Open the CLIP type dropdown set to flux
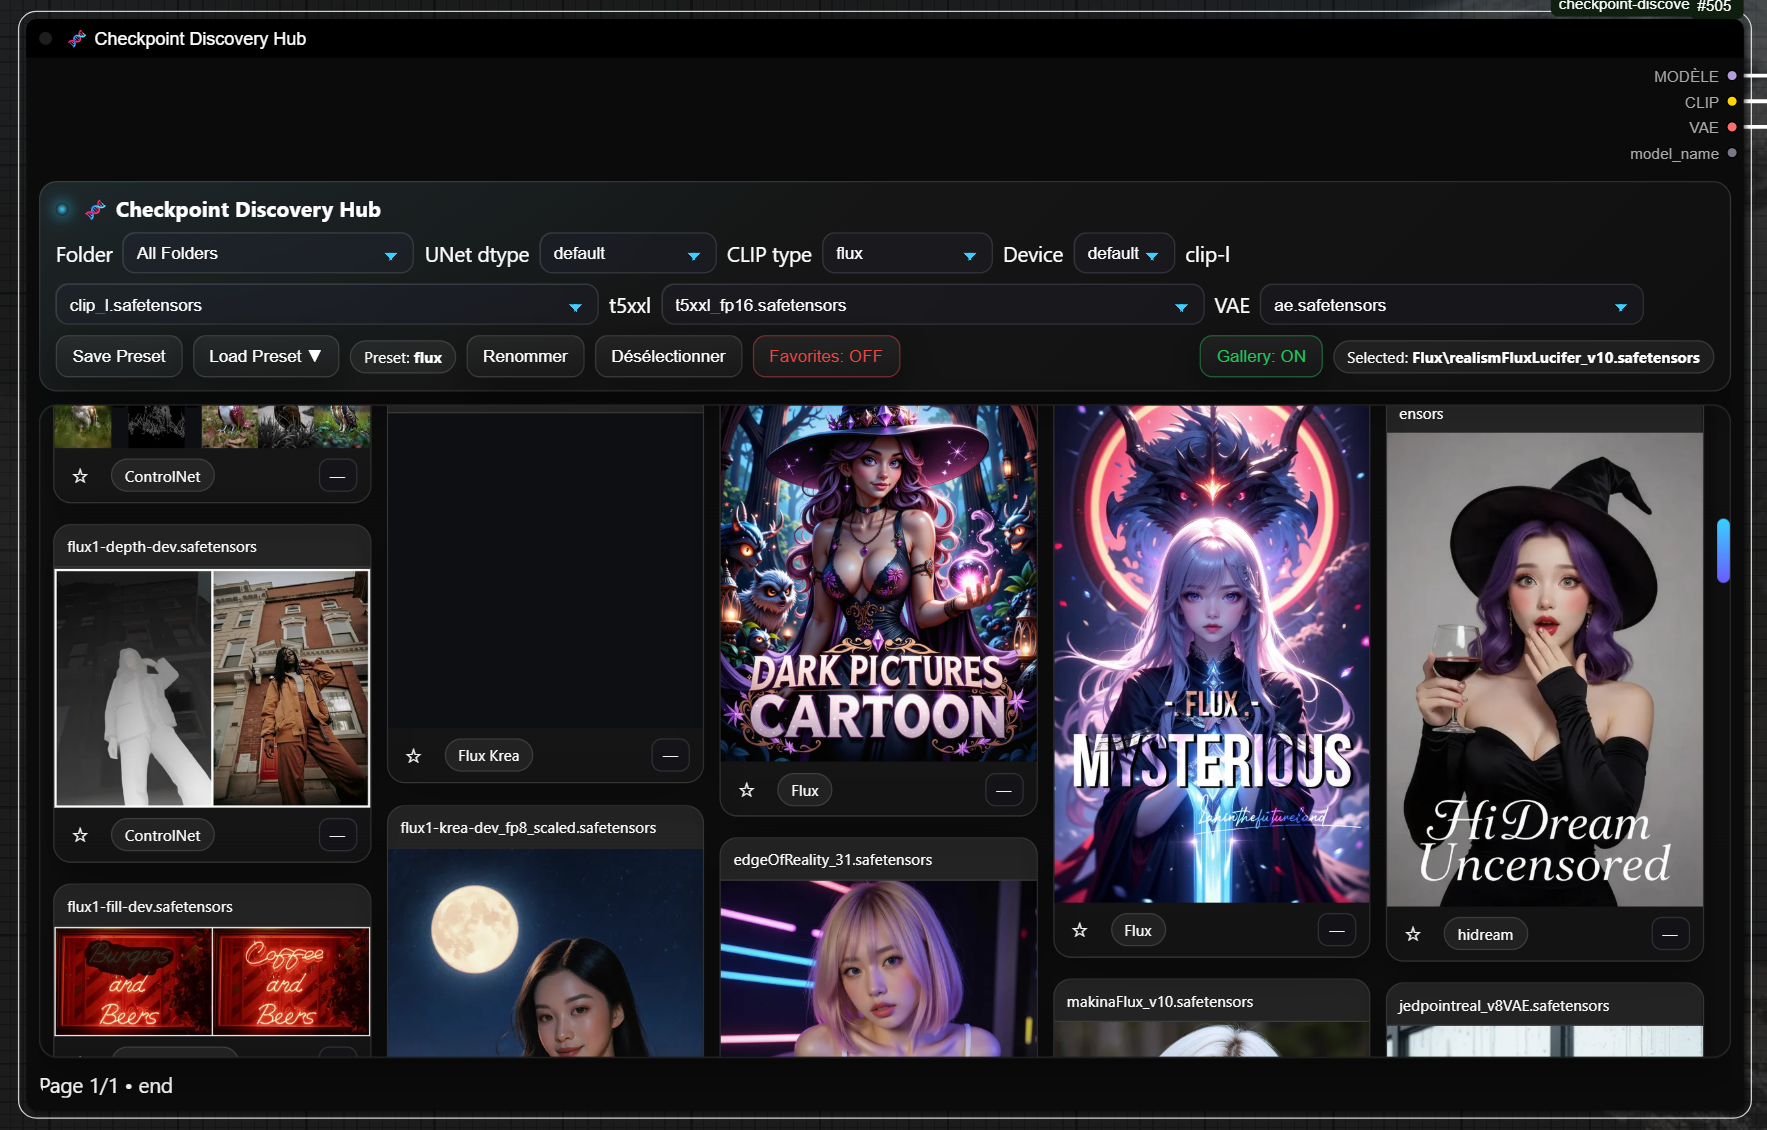Viewport: 1767px width, 1130px height. (x=906, y=254)
